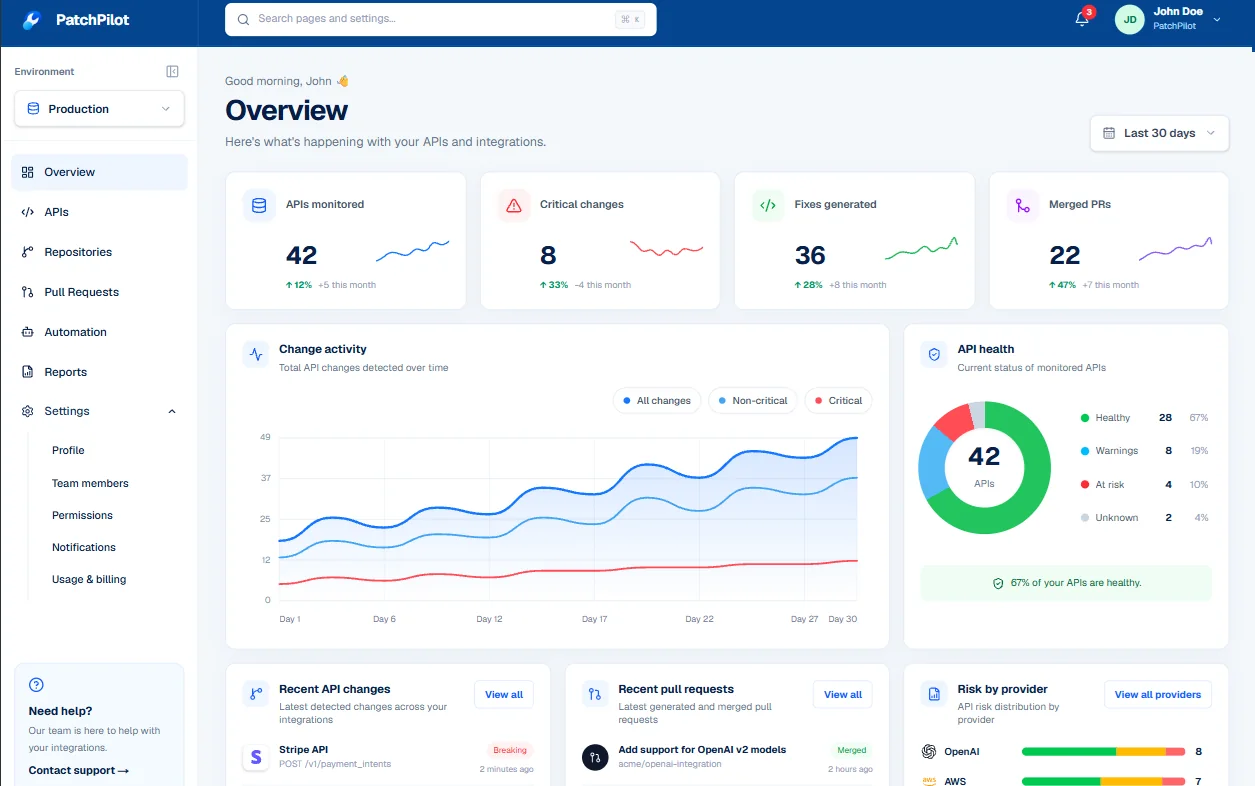Click View all for Recent API changes

click(x=504, y=694)
